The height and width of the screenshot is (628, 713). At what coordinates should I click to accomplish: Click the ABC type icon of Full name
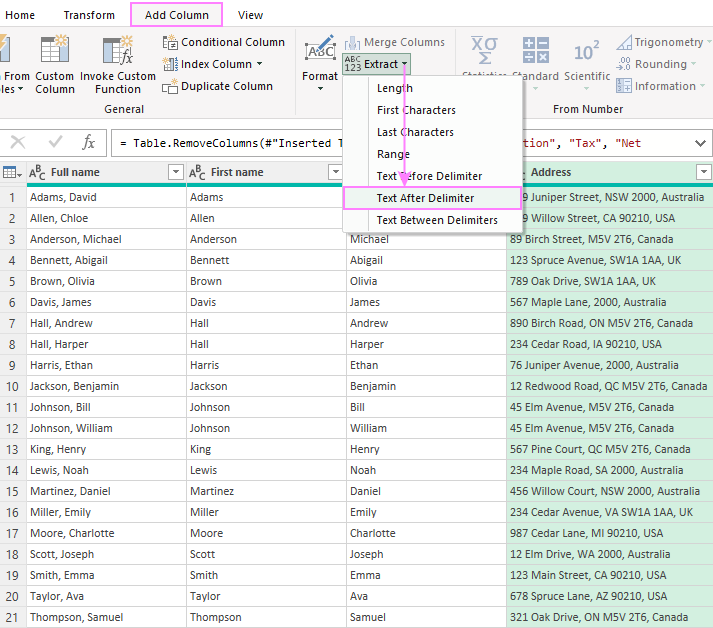(x=37, y=173)
